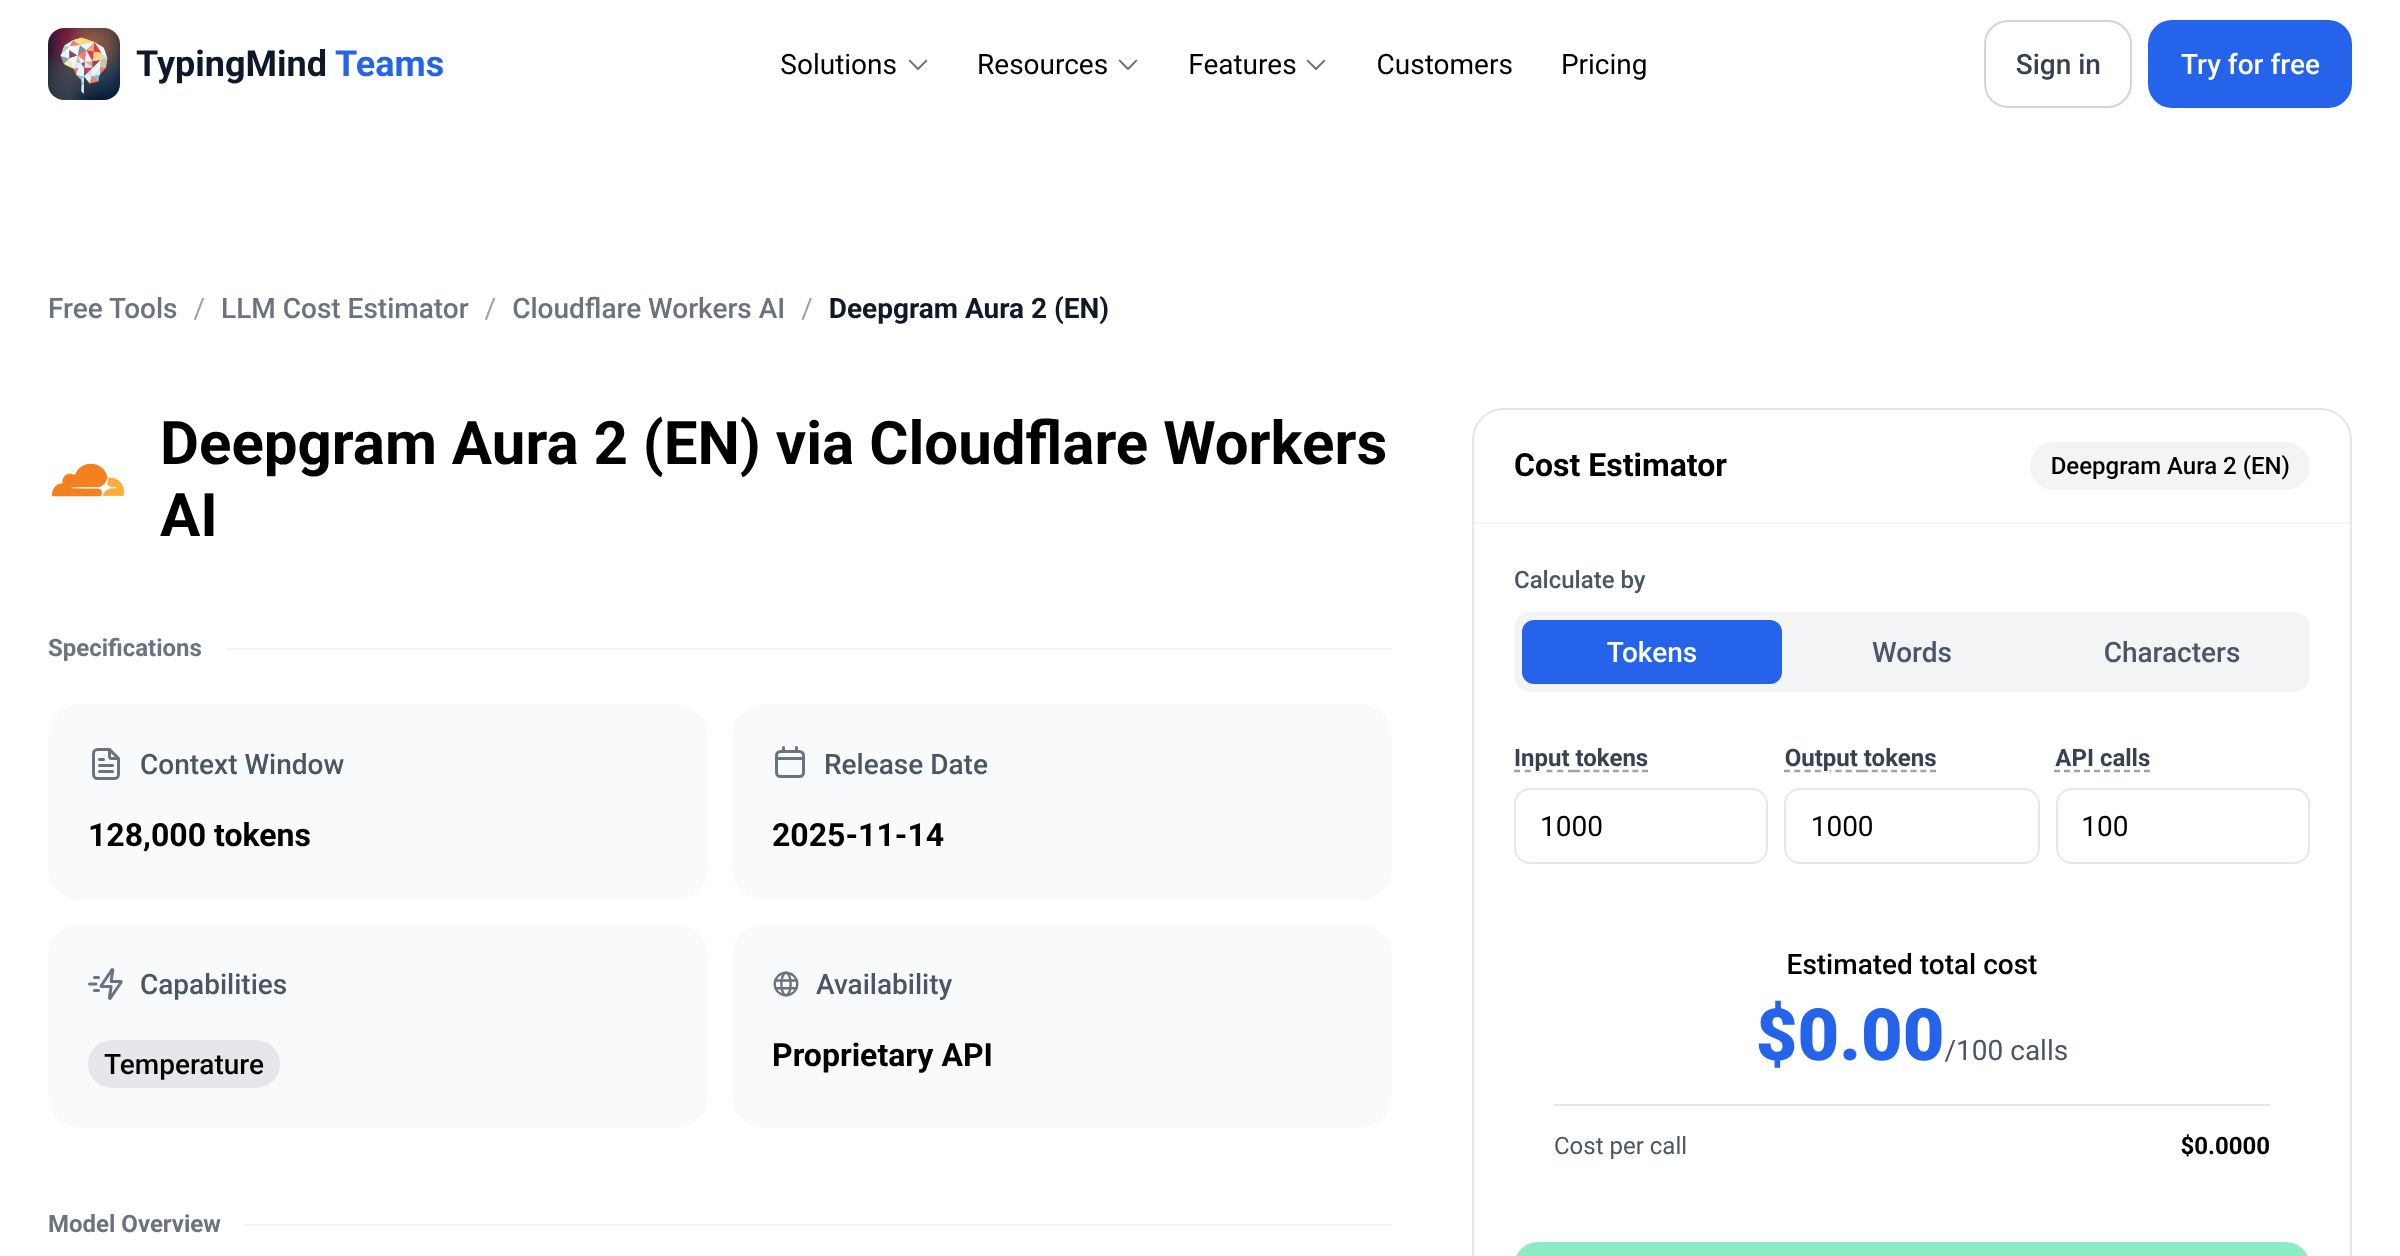Go to Free Tools breadcrumb

click(112, 308)
